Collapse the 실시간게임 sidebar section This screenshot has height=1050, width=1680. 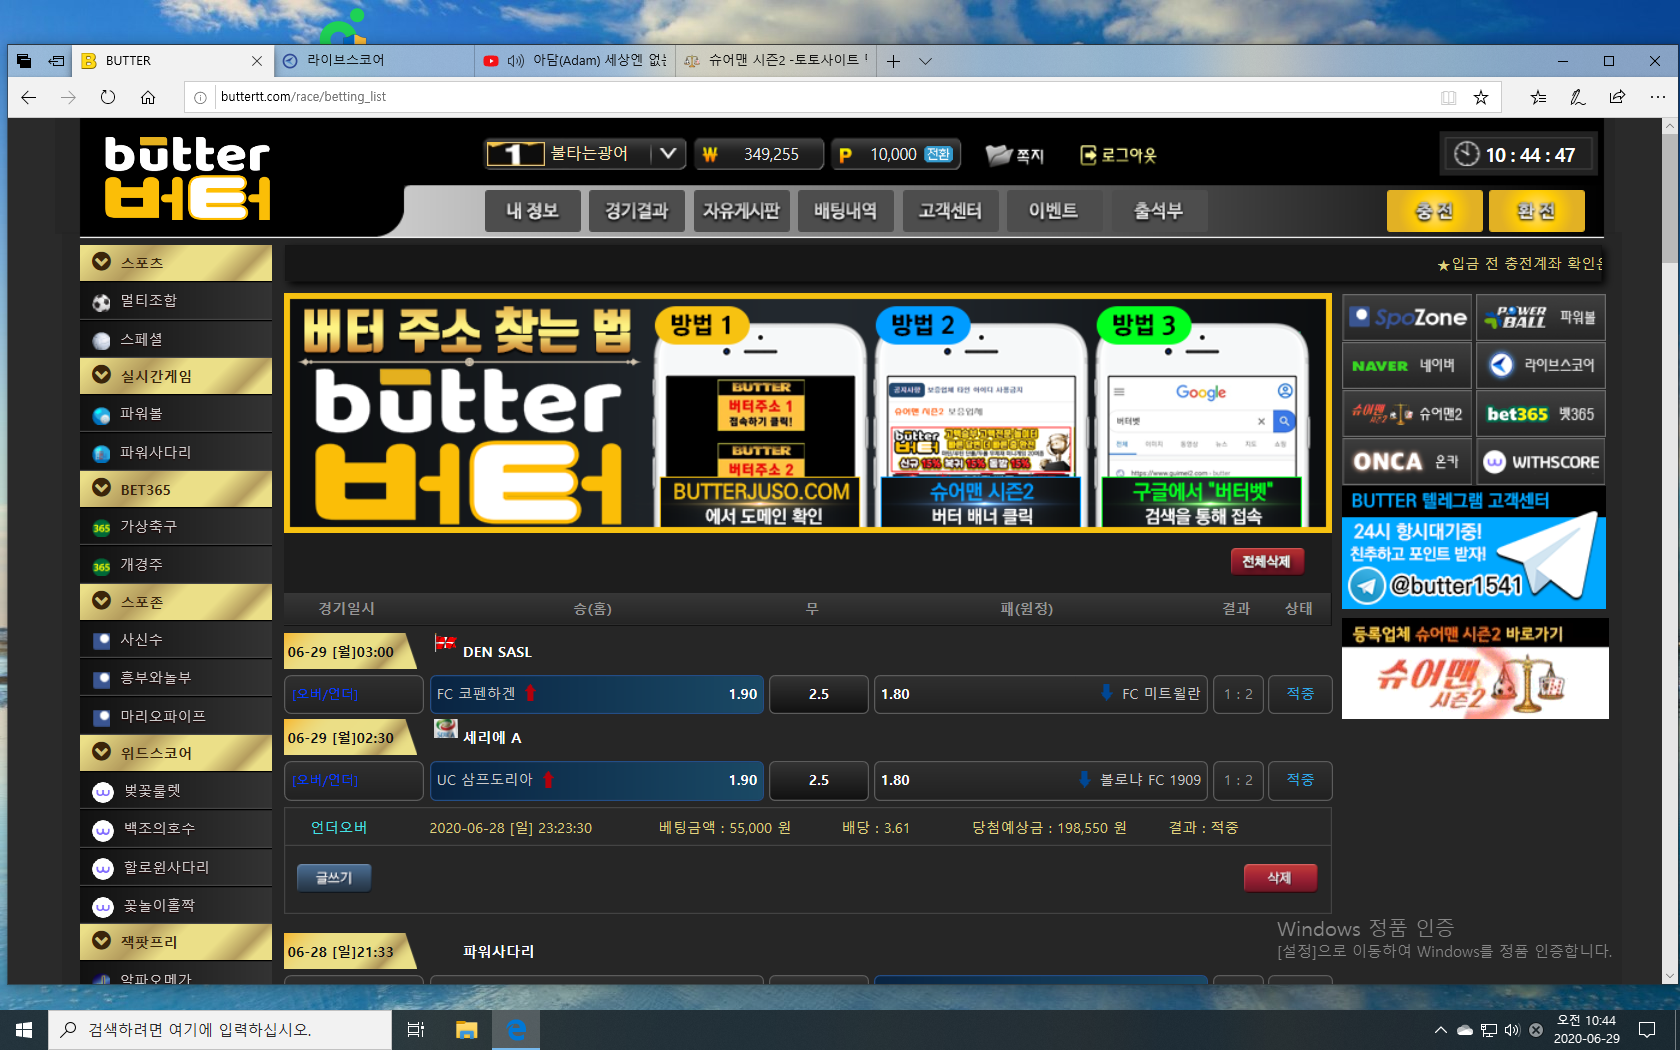(101, 375)
